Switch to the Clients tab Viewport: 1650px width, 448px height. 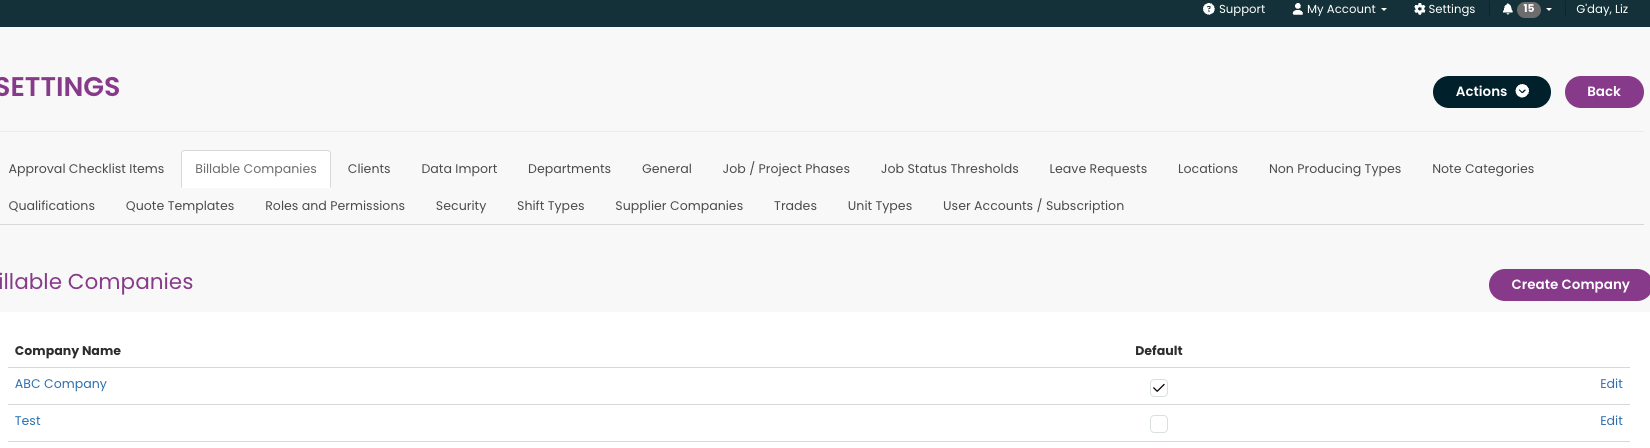[x=369, y=169]
